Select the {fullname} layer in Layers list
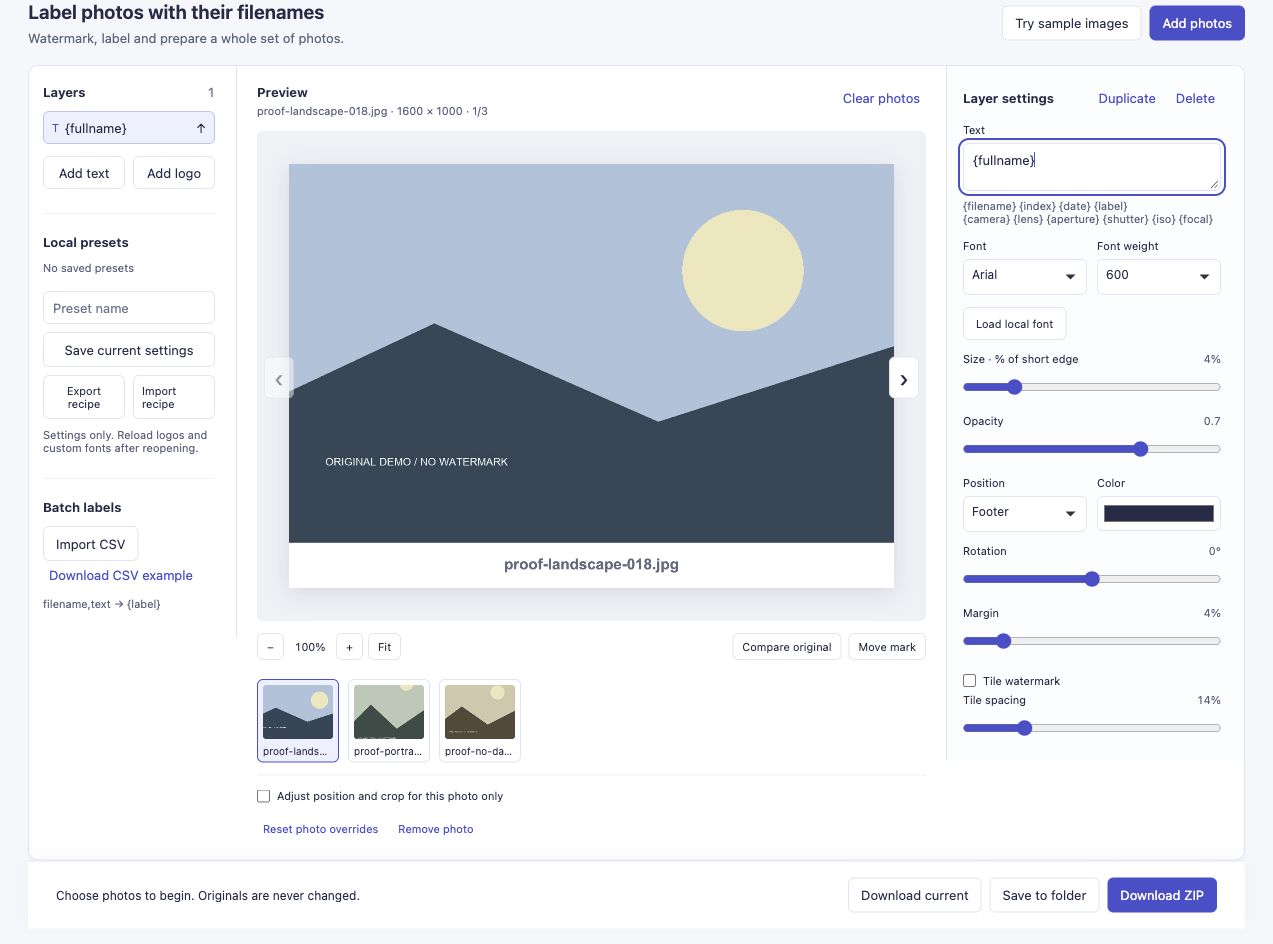This screenshot has height=944, width=1273. (129, 128)
